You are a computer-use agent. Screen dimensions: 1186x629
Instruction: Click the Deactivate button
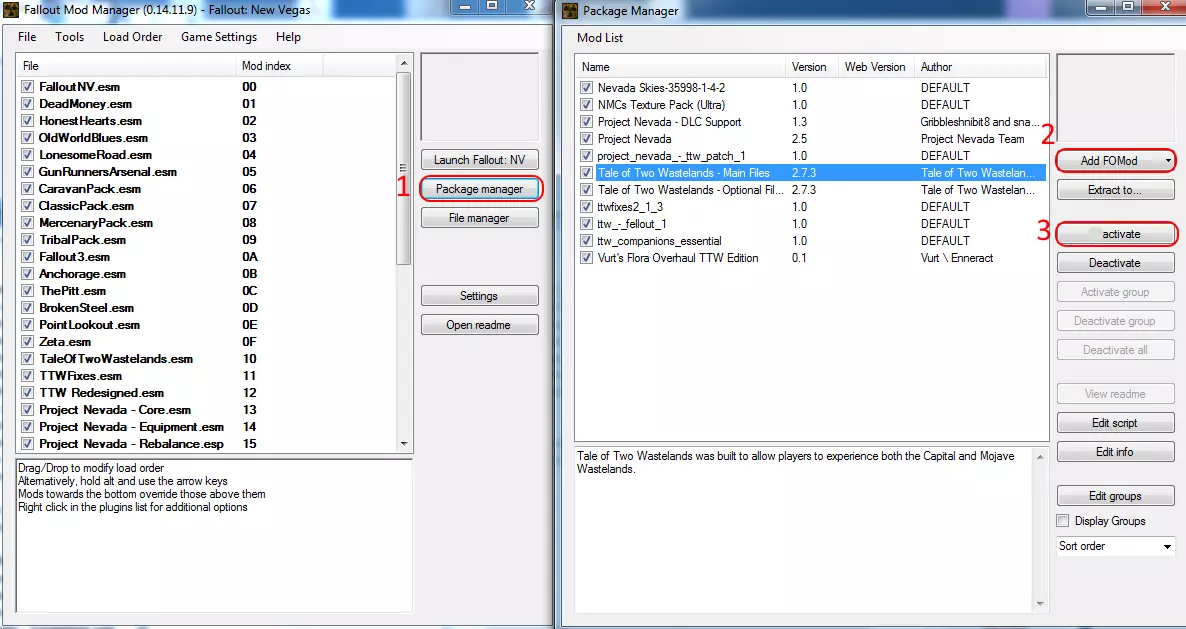(x=1115, y=263)
